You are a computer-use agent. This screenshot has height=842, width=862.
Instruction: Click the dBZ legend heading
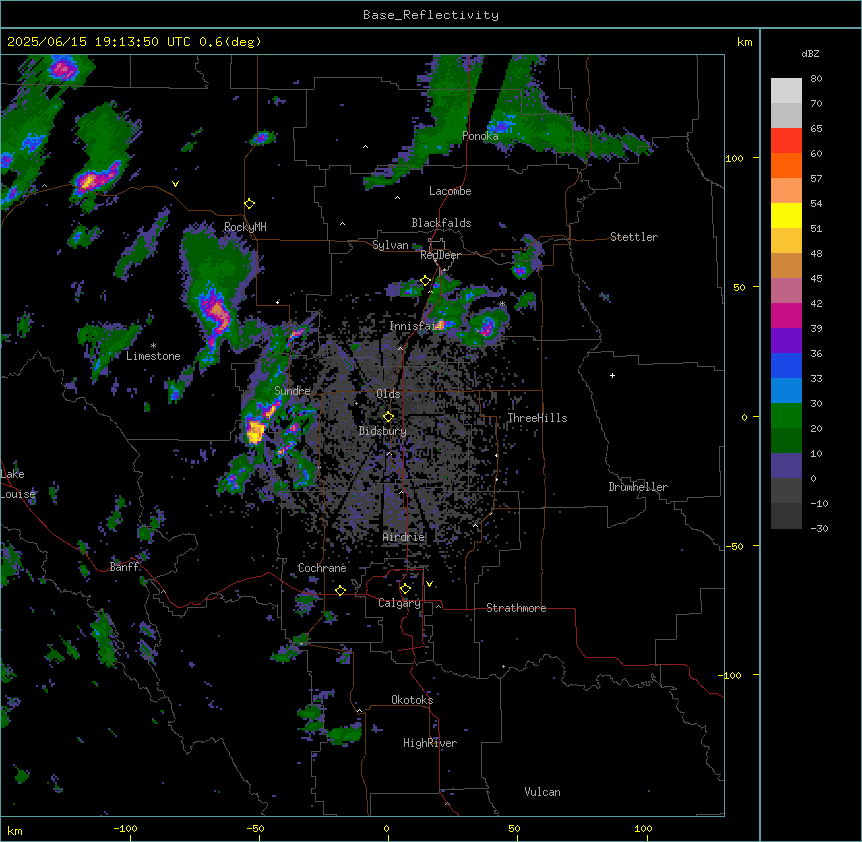(810, 53)
